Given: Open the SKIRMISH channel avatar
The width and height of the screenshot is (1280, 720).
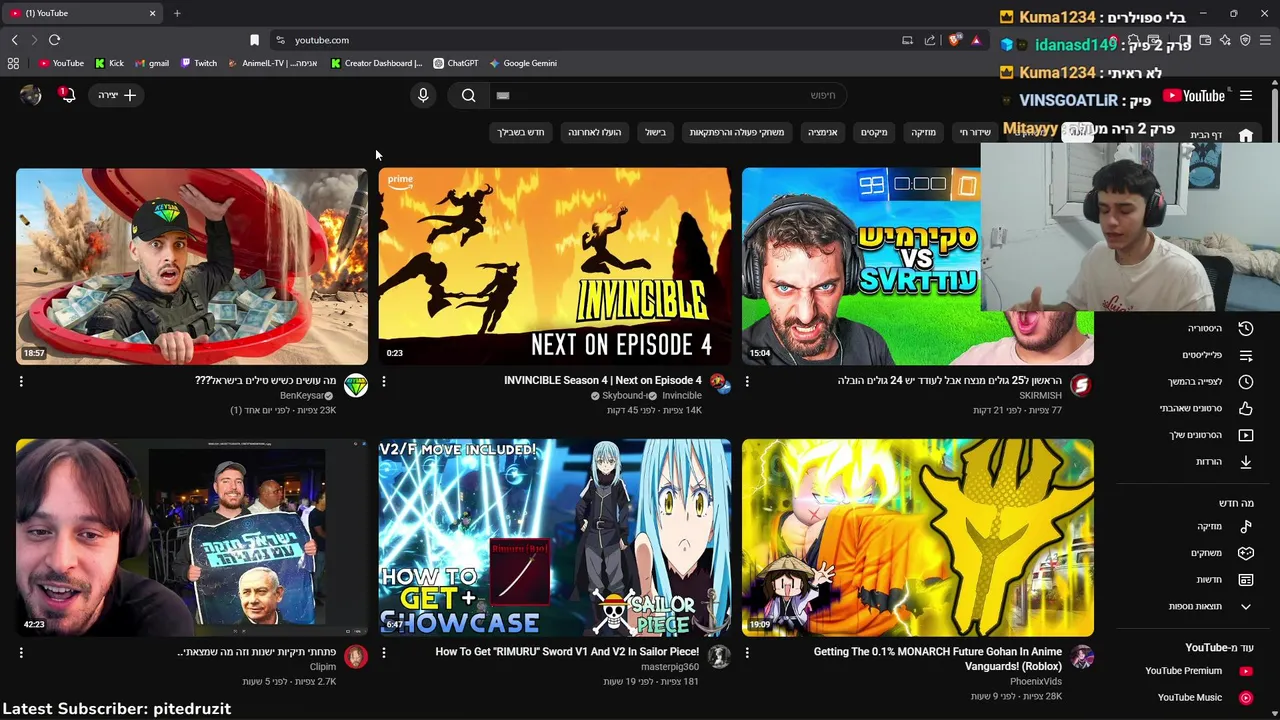Looking at the screenshot, I should click(1081, 386).
